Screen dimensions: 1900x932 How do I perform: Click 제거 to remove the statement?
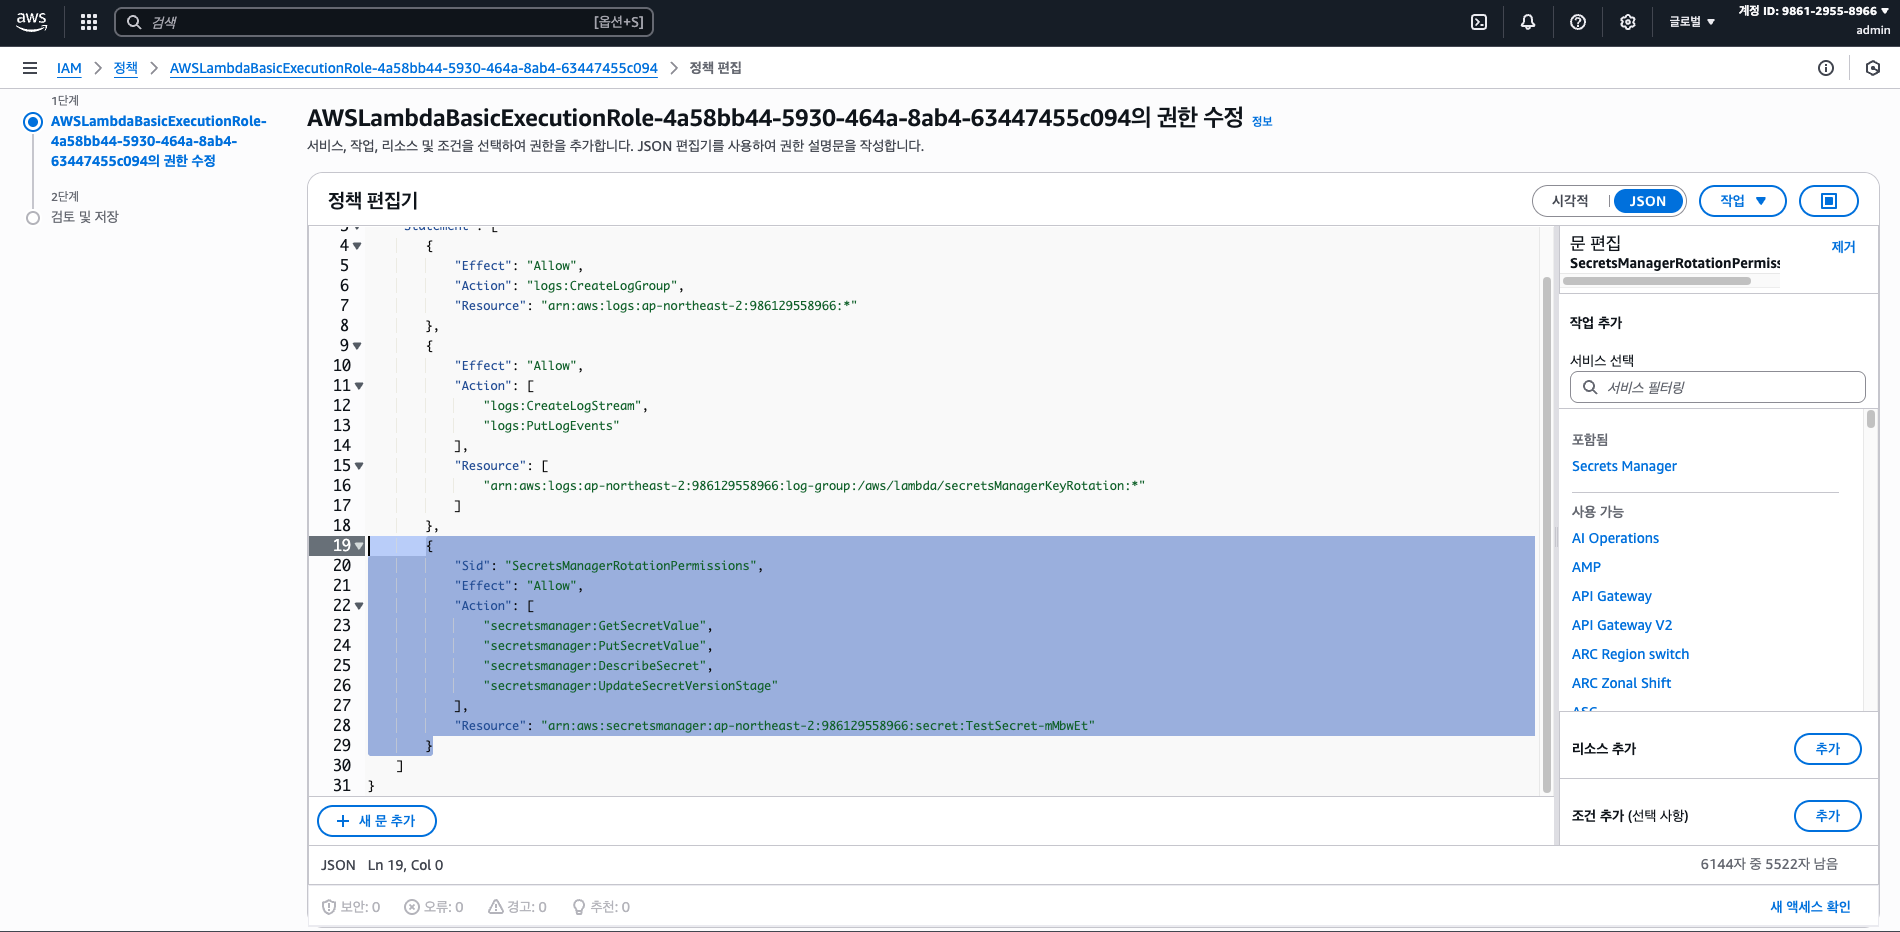click(x=1843, y=247)
